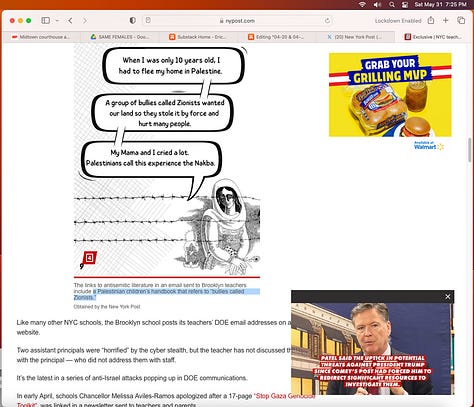Switch to Midtown courthouse tab

41,37
